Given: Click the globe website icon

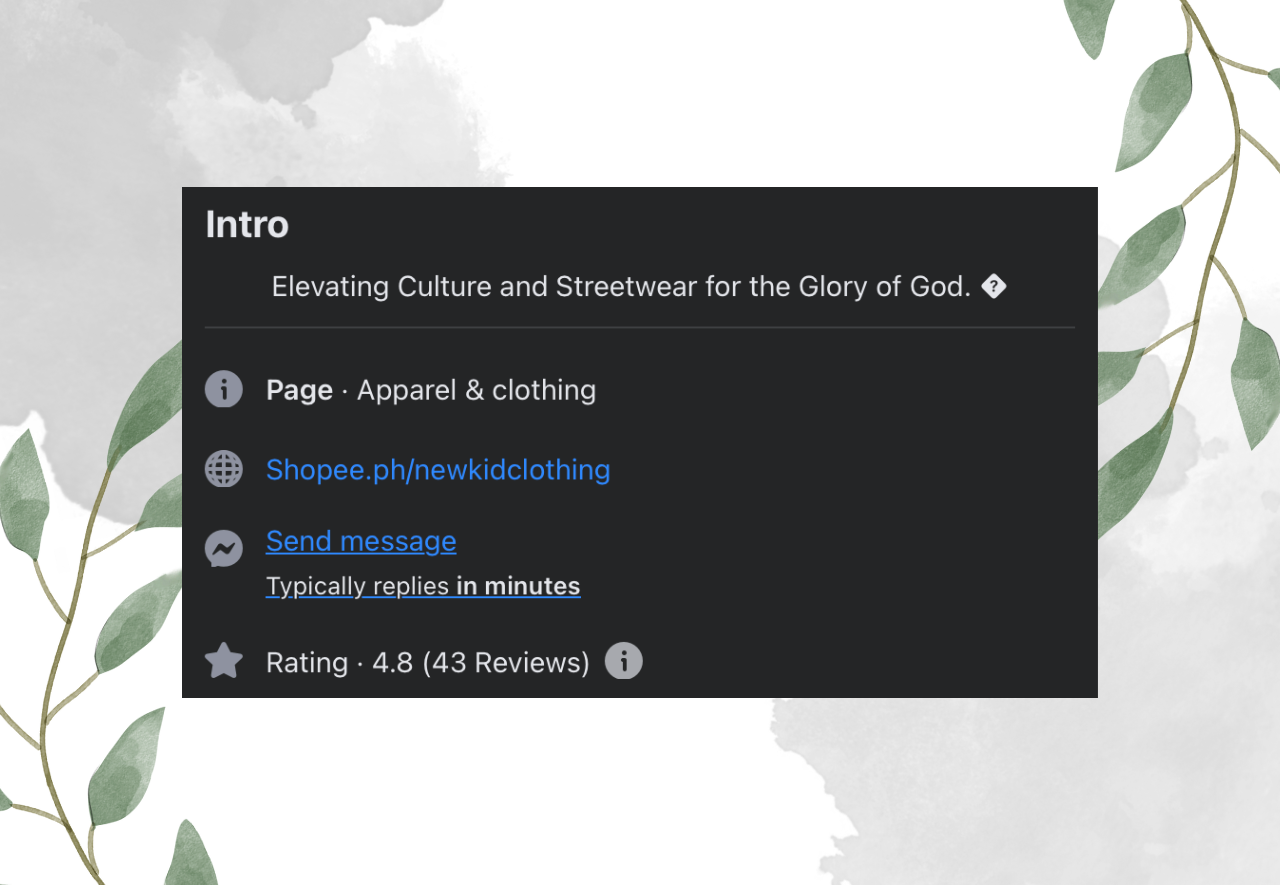Looking at the screenshot, I should pos(224,469).
